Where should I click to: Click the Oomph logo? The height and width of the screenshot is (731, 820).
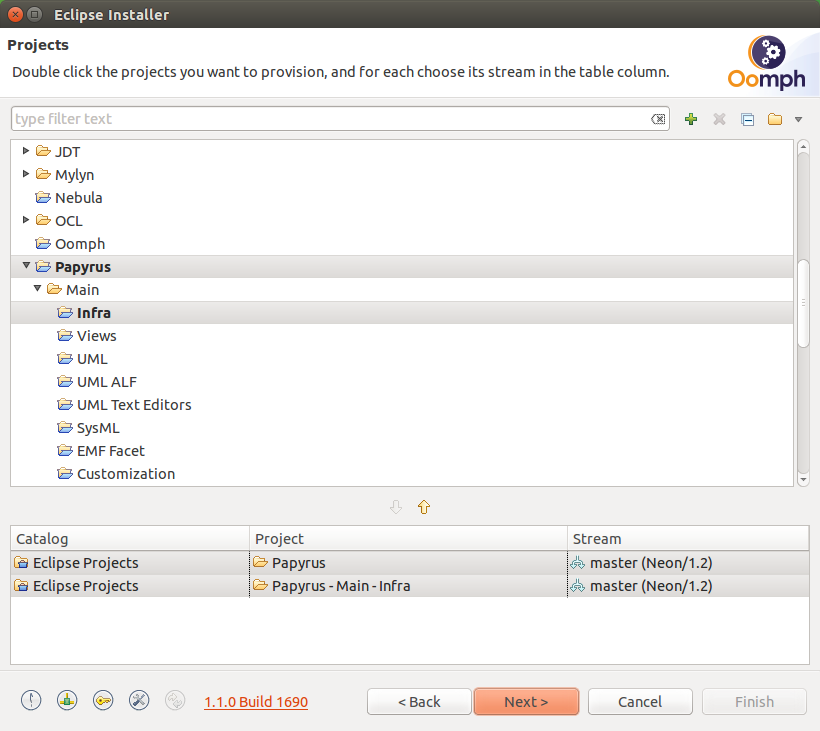pyautogui.click(x=767, y=63)
